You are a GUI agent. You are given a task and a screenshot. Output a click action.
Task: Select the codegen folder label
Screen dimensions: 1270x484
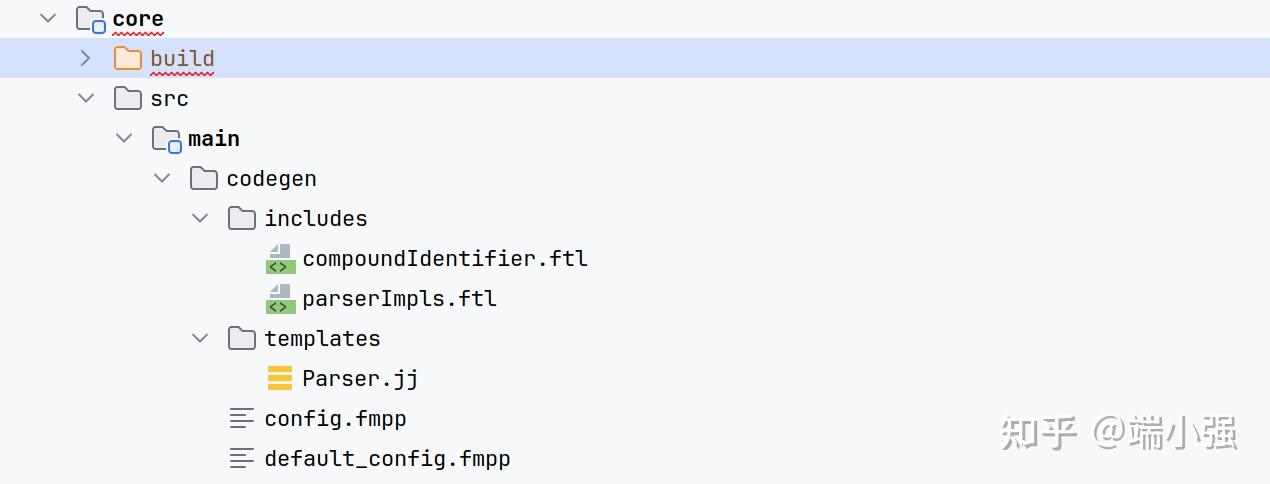271,179
